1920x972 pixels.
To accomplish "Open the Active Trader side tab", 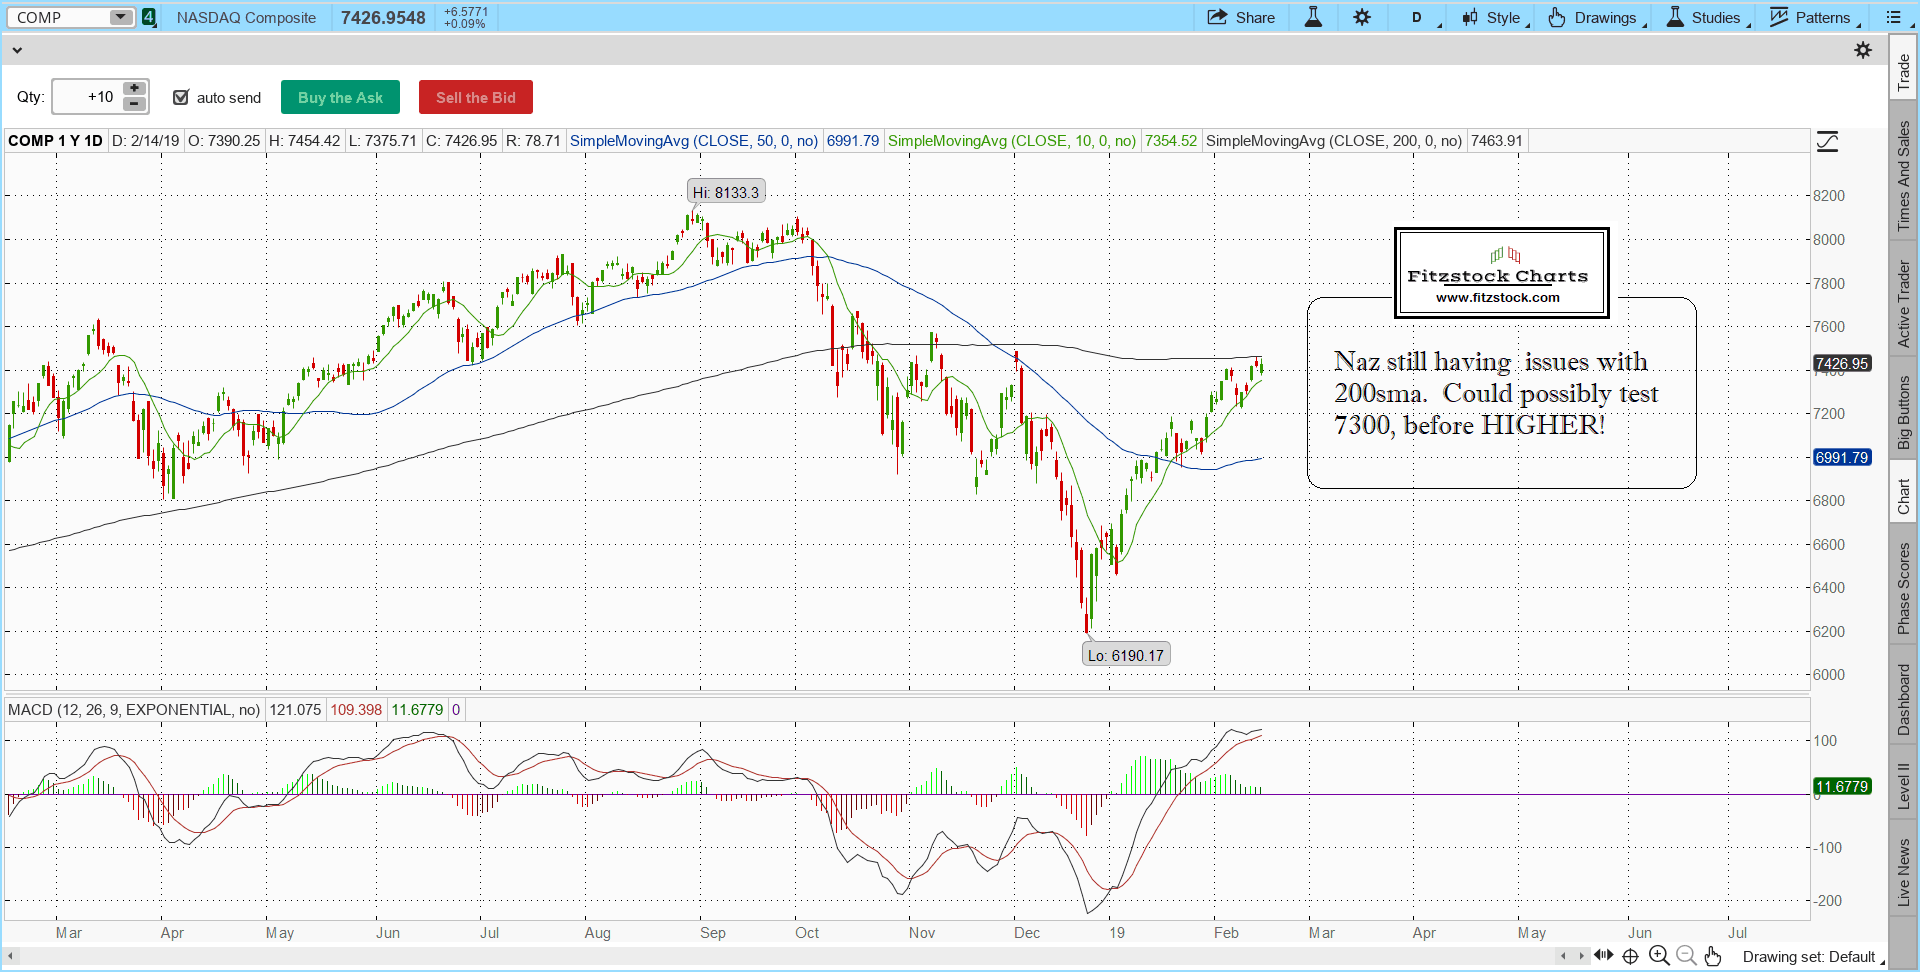I will (1903, 304).
